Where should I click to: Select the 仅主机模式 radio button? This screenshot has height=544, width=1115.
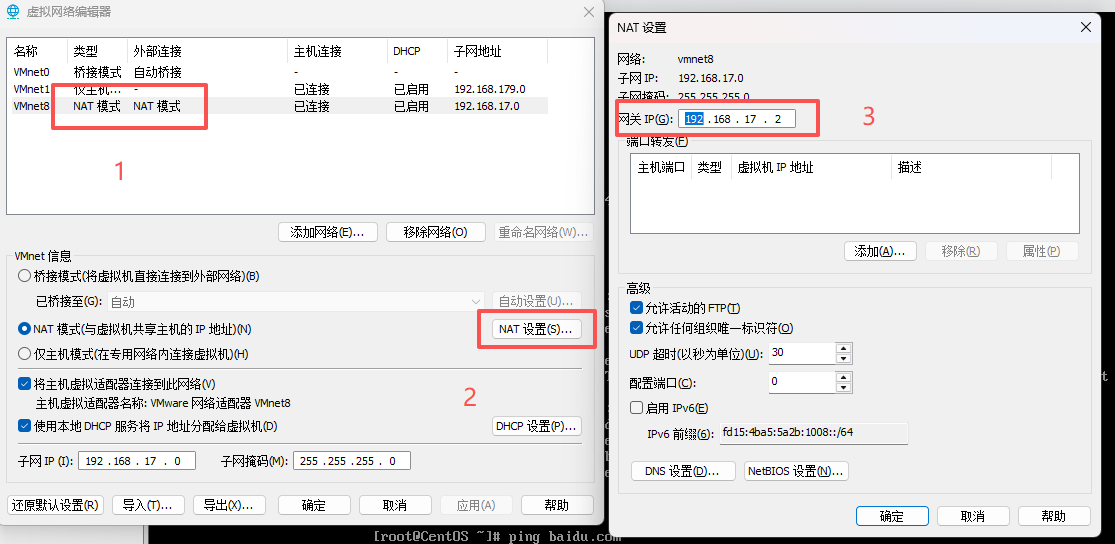point(25,354)
